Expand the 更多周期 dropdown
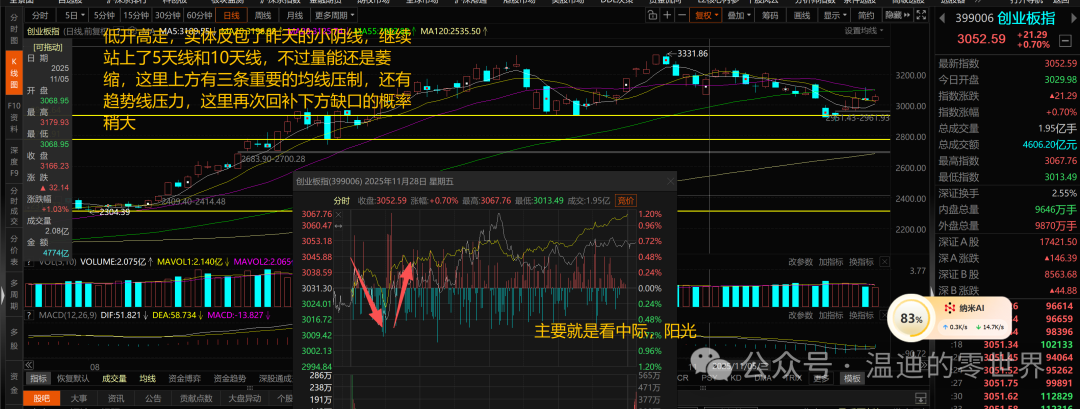 [331, 15]
